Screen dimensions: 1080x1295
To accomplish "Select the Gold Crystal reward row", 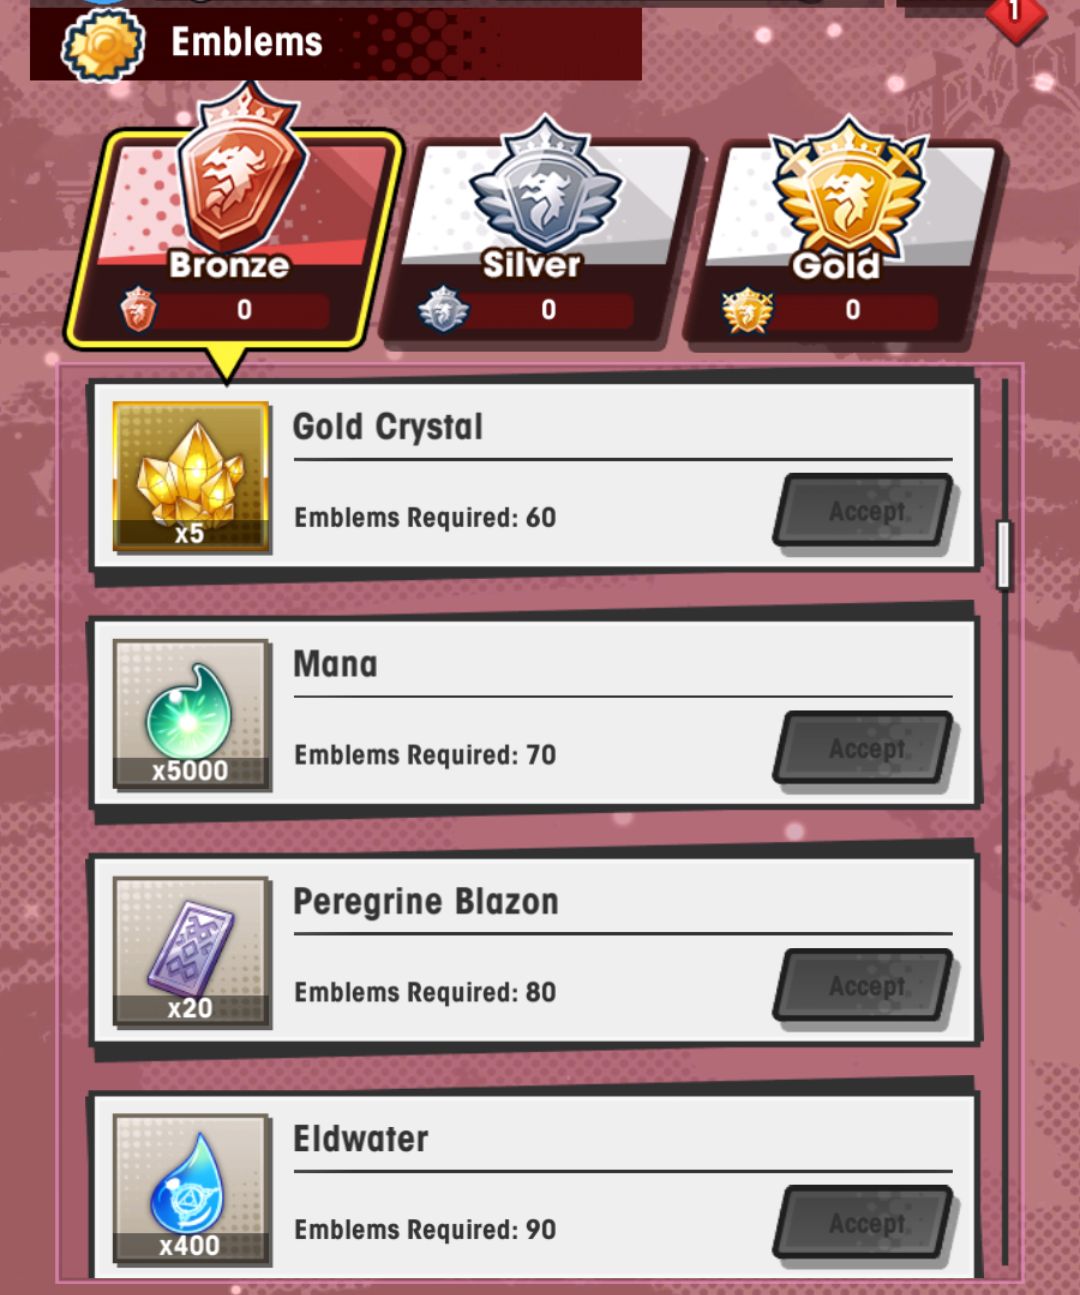I will coord(534,477).
